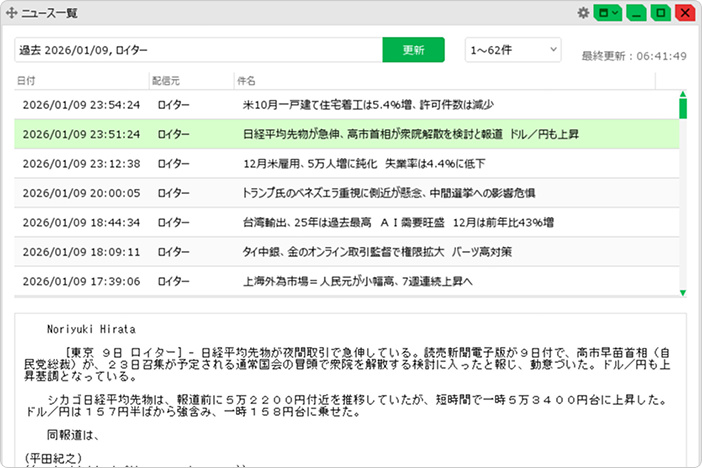This screenshot has height=468, width=702.
Task: Select the highlighted 日経平均先物が急伸 news row
Action: click(347, 134)
